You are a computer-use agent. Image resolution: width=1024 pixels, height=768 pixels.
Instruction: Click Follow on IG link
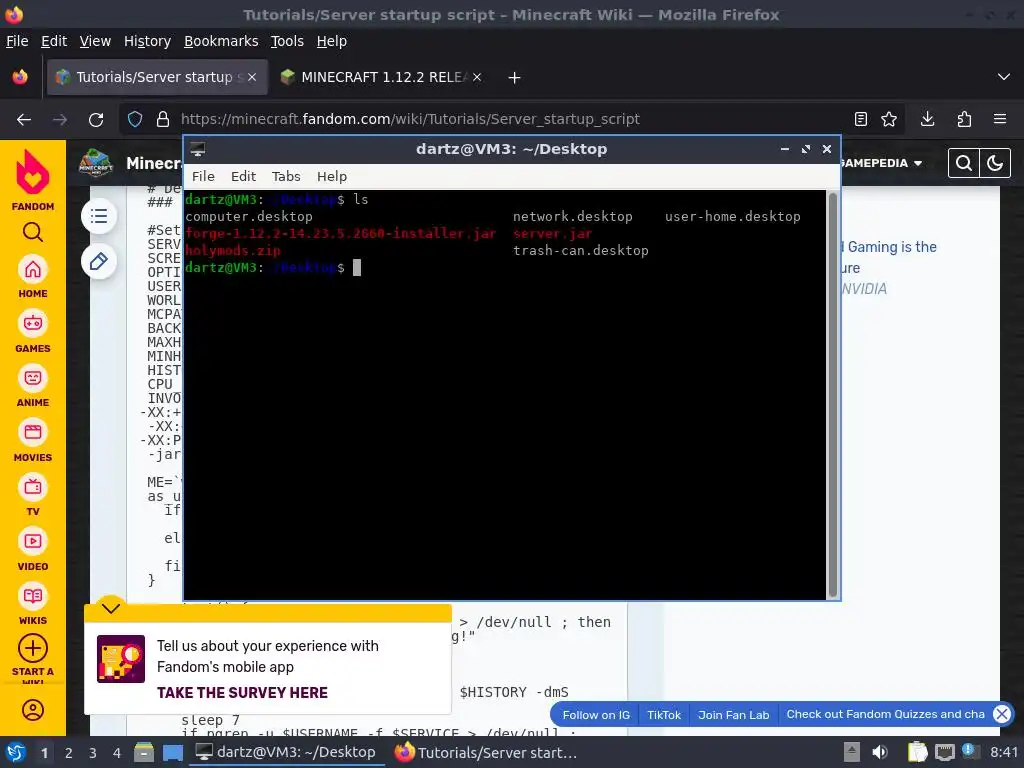[x=596, y=715]
